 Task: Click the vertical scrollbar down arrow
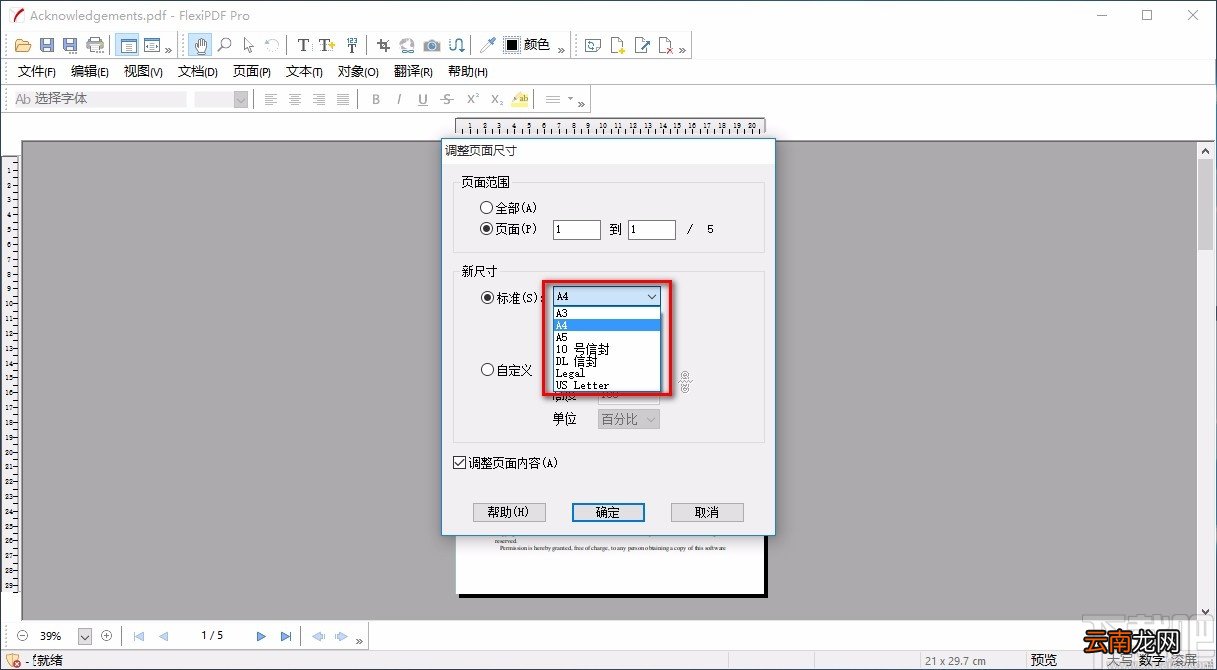(x=1205, y=611)
